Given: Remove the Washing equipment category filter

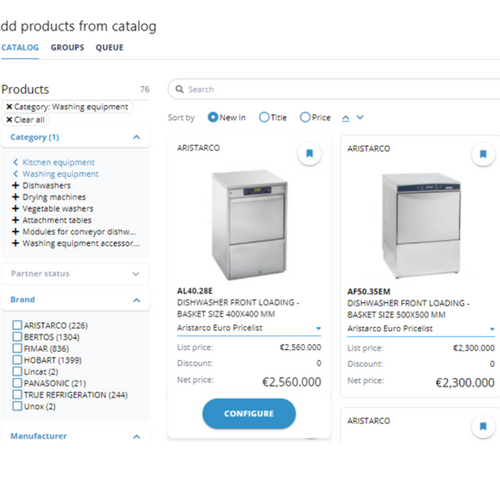Looking at the screenshot, I should pos(9,107).
